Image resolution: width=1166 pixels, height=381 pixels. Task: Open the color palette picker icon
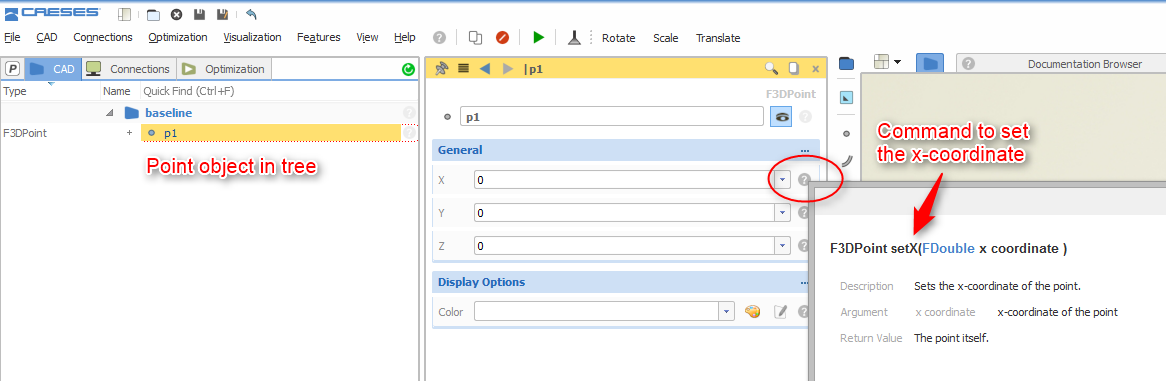click(x=753, y=312)
